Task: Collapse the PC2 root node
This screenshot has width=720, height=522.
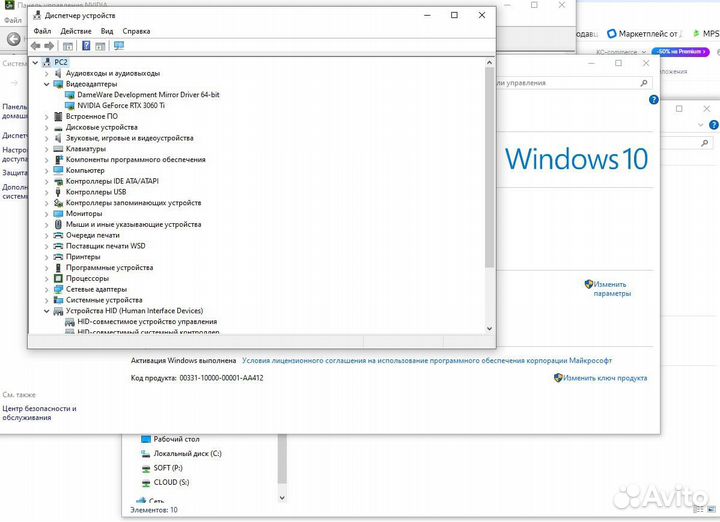Action: (36, 62)
